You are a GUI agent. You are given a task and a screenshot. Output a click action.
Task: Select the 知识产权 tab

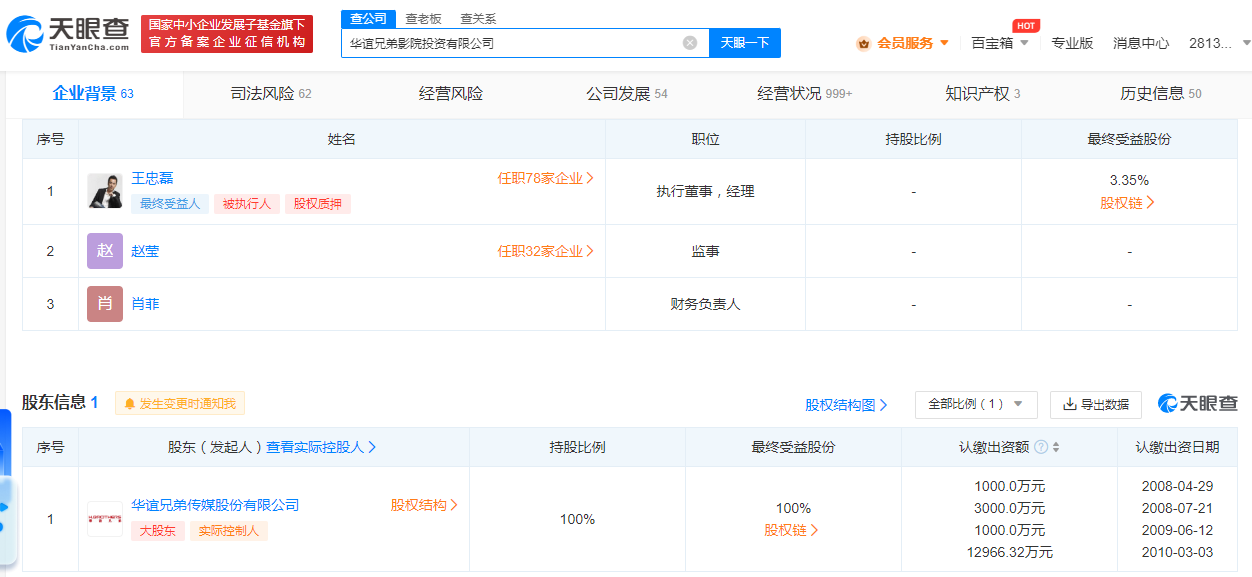(982, 94)
